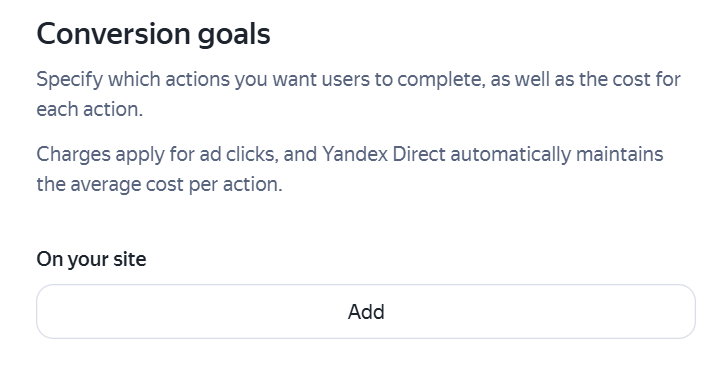The image size is (725, 369).
Task: Click the word 'Specify' starting the description
Action: coord(70,80)
